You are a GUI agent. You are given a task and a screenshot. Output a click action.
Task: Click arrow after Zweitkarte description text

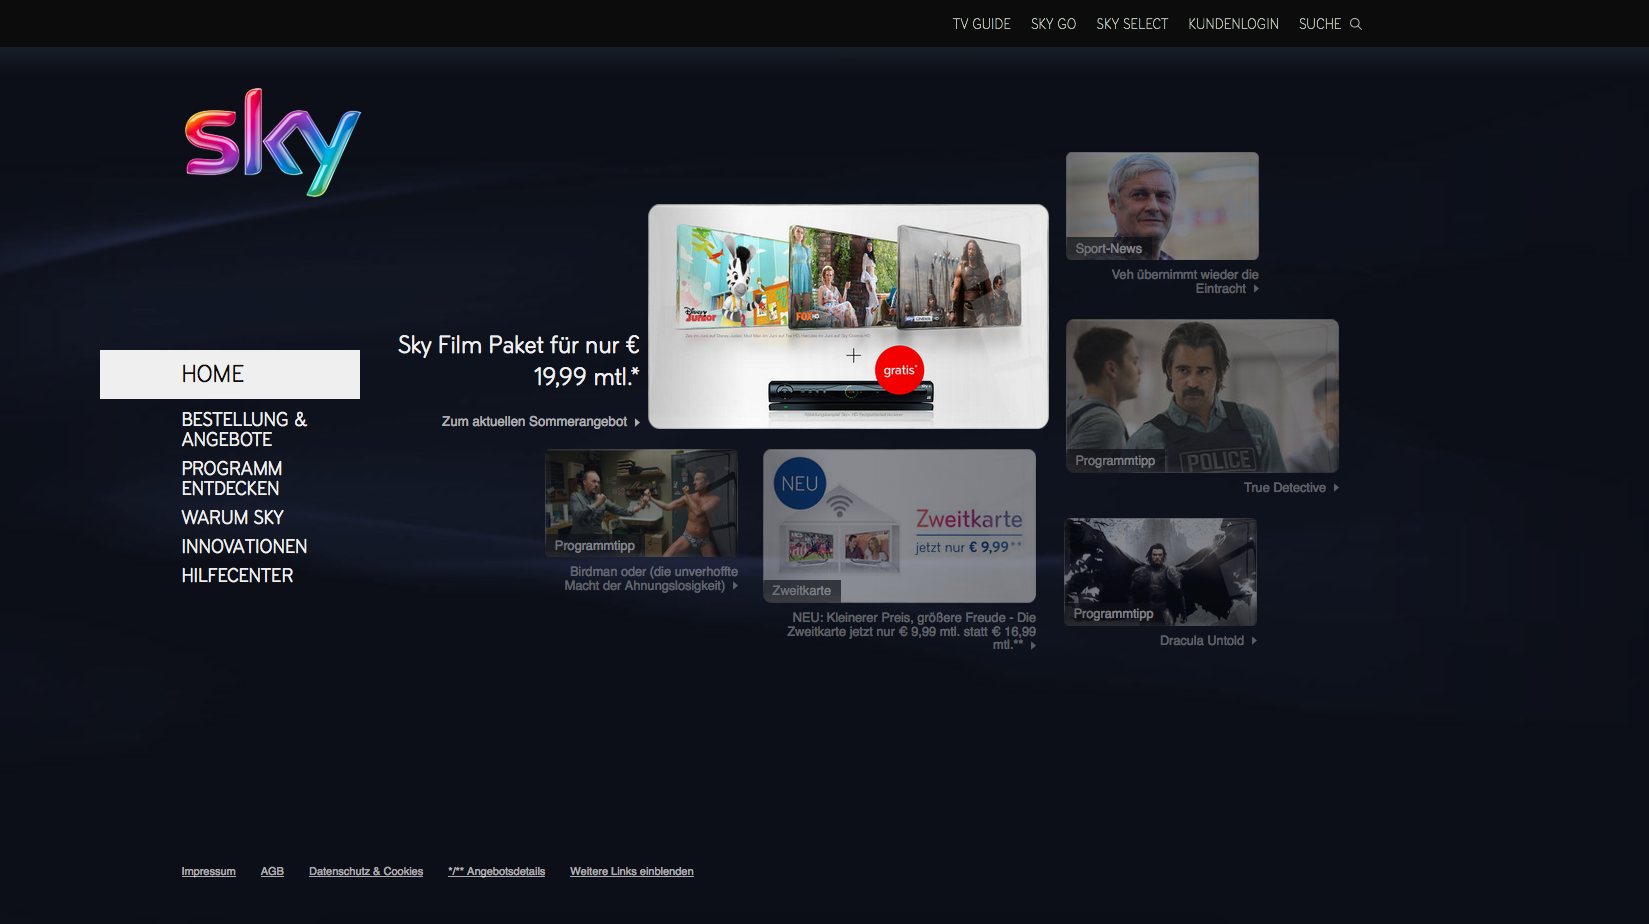coord(1033,646)
